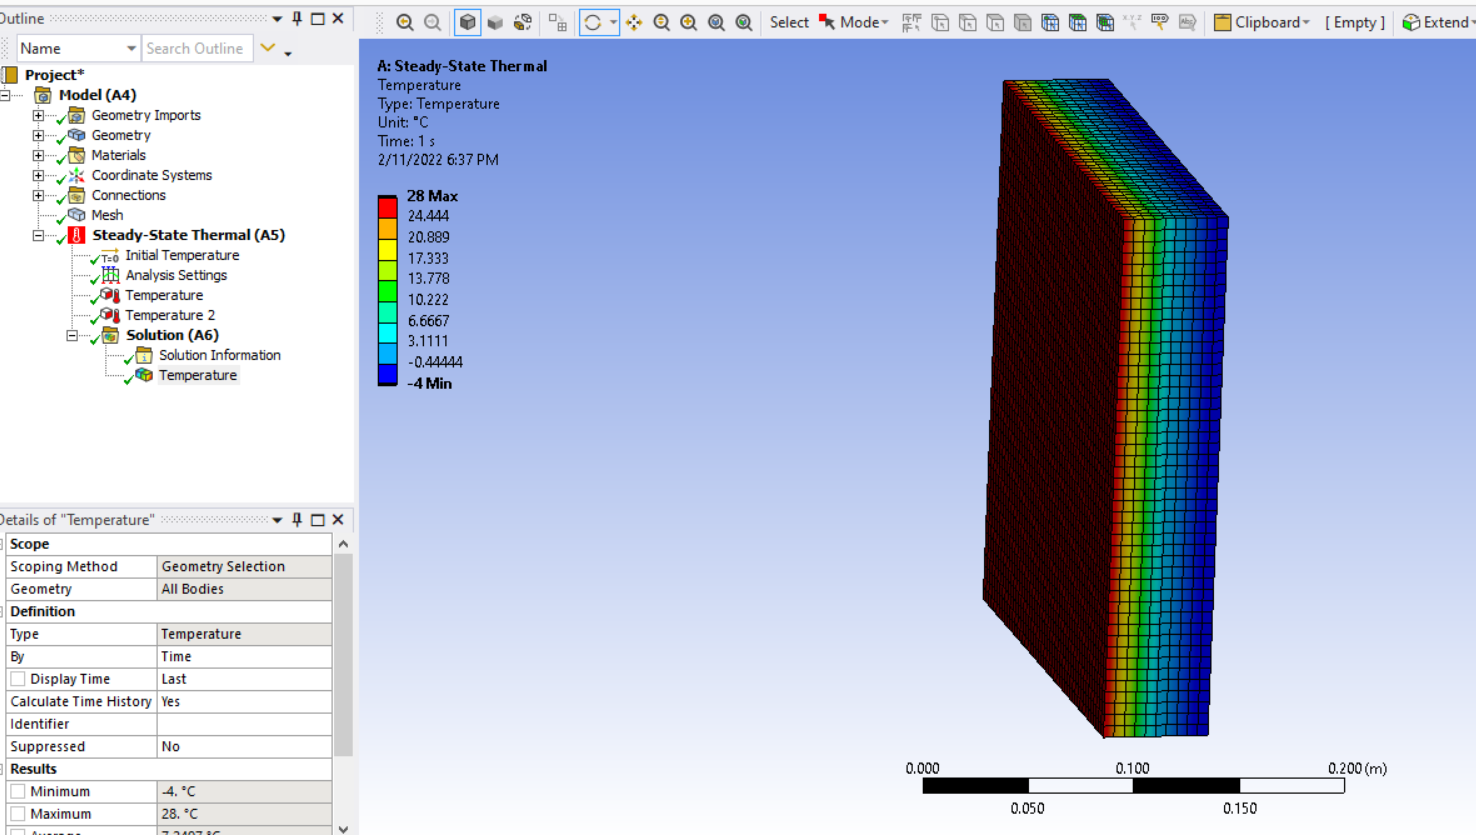1476x835 pixels.
Task: Click the Calculate Time History Yes value
Action: (244, 701)
